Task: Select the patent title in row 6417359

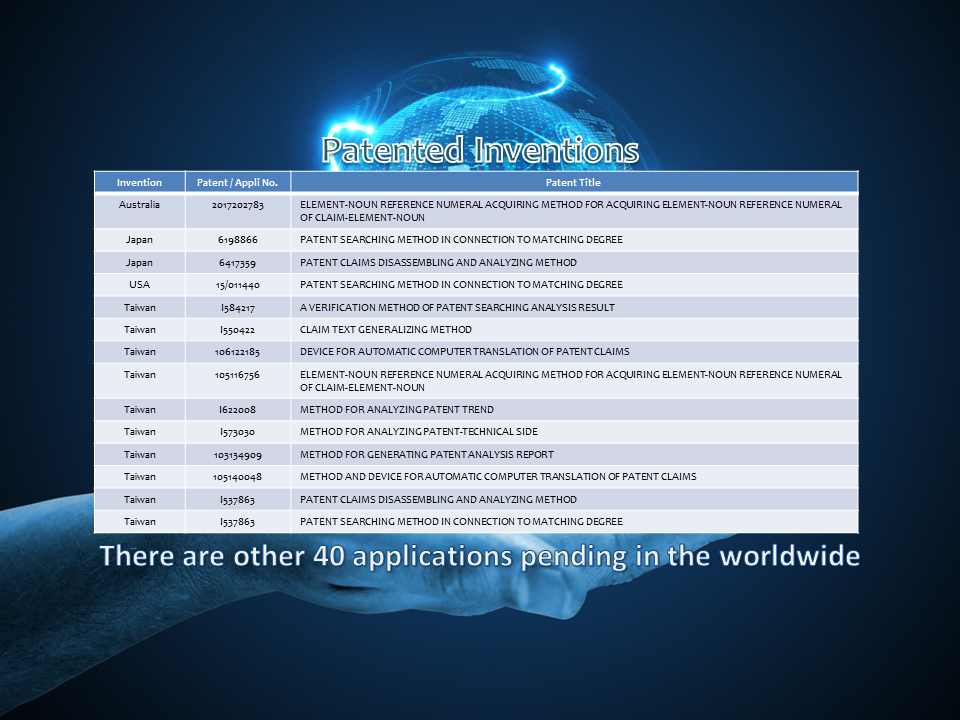Action: pos(438,263)
